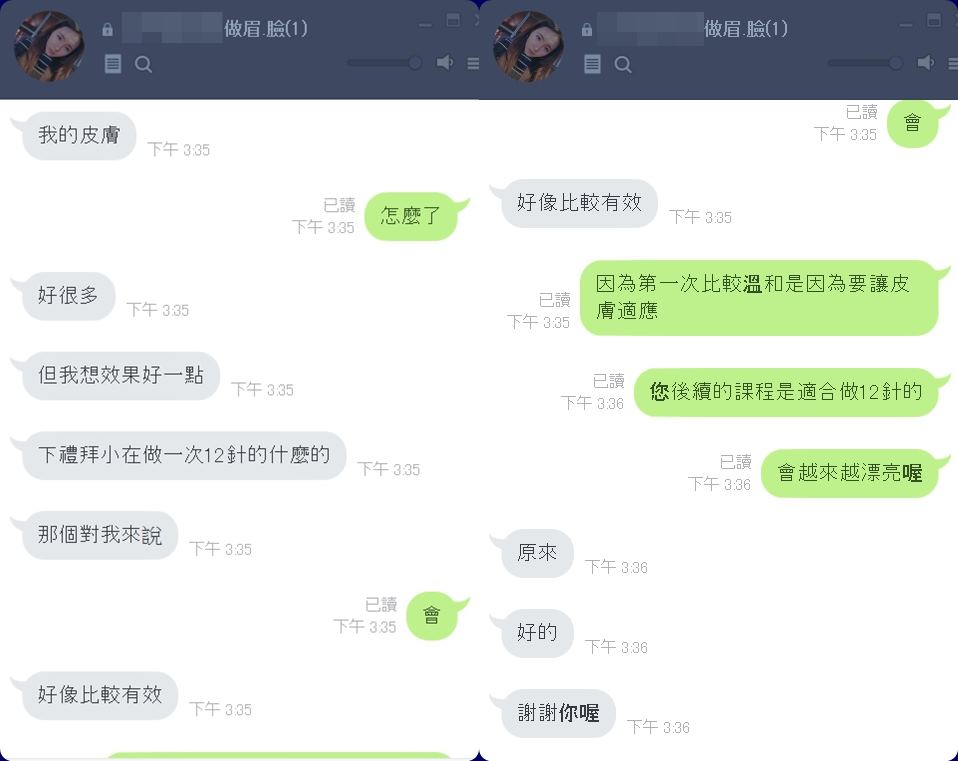Screen dimensions: 958x761
Task: Open the hamburger menu in left chat header
Action: click(473, 63)
